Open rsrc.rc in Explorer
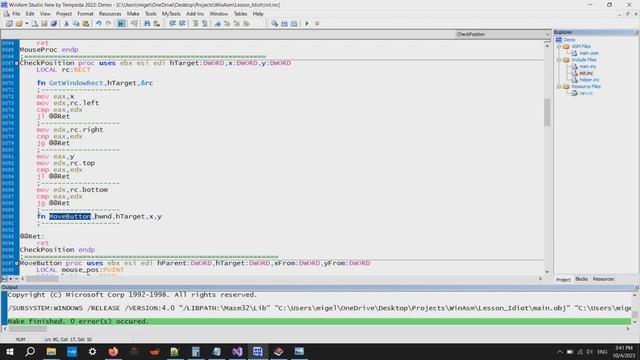The height and width of the screenshot is (360, 640). pyautogui.click(x=586, y=93)
